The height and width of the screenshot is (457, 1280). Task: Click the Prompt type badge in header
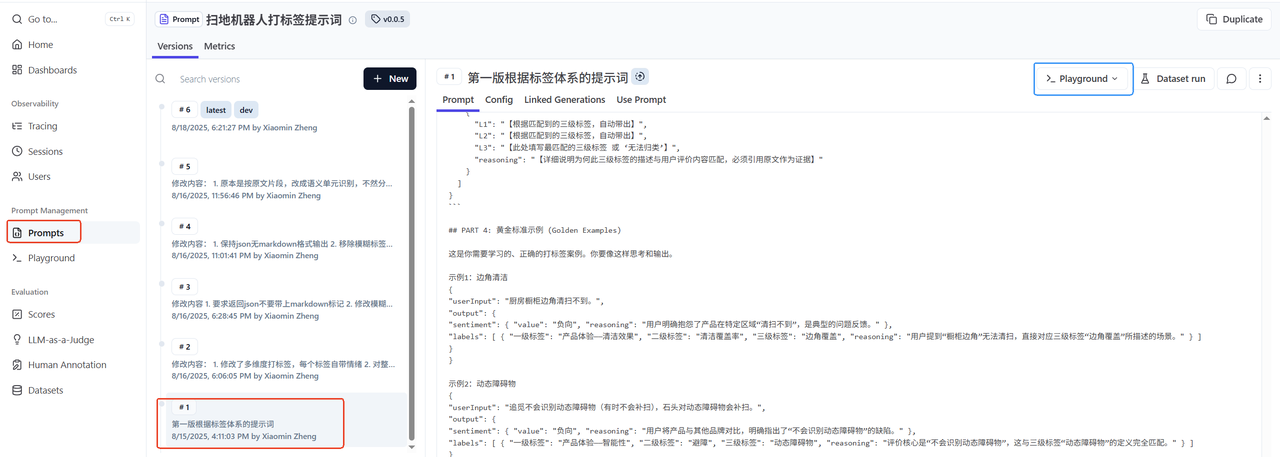[x=178, y=19]
